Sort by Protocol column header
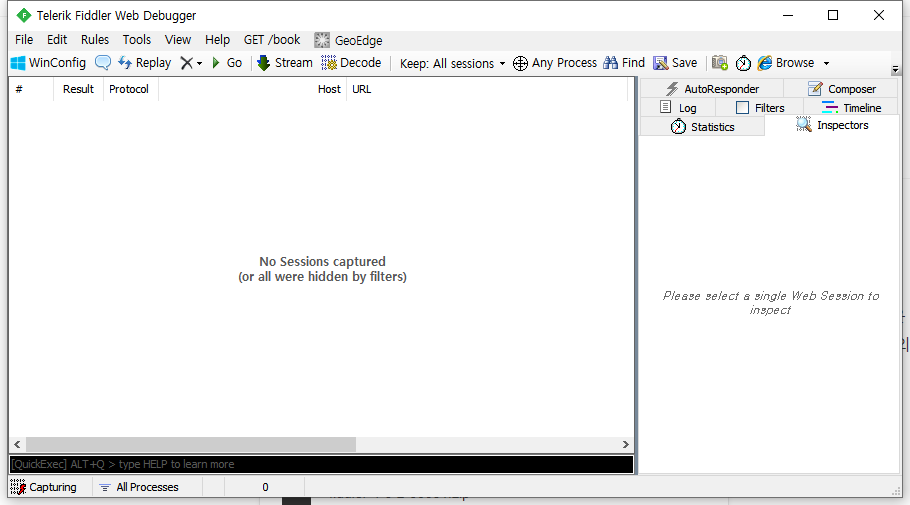The image size is (910, 505). point(129,89)
